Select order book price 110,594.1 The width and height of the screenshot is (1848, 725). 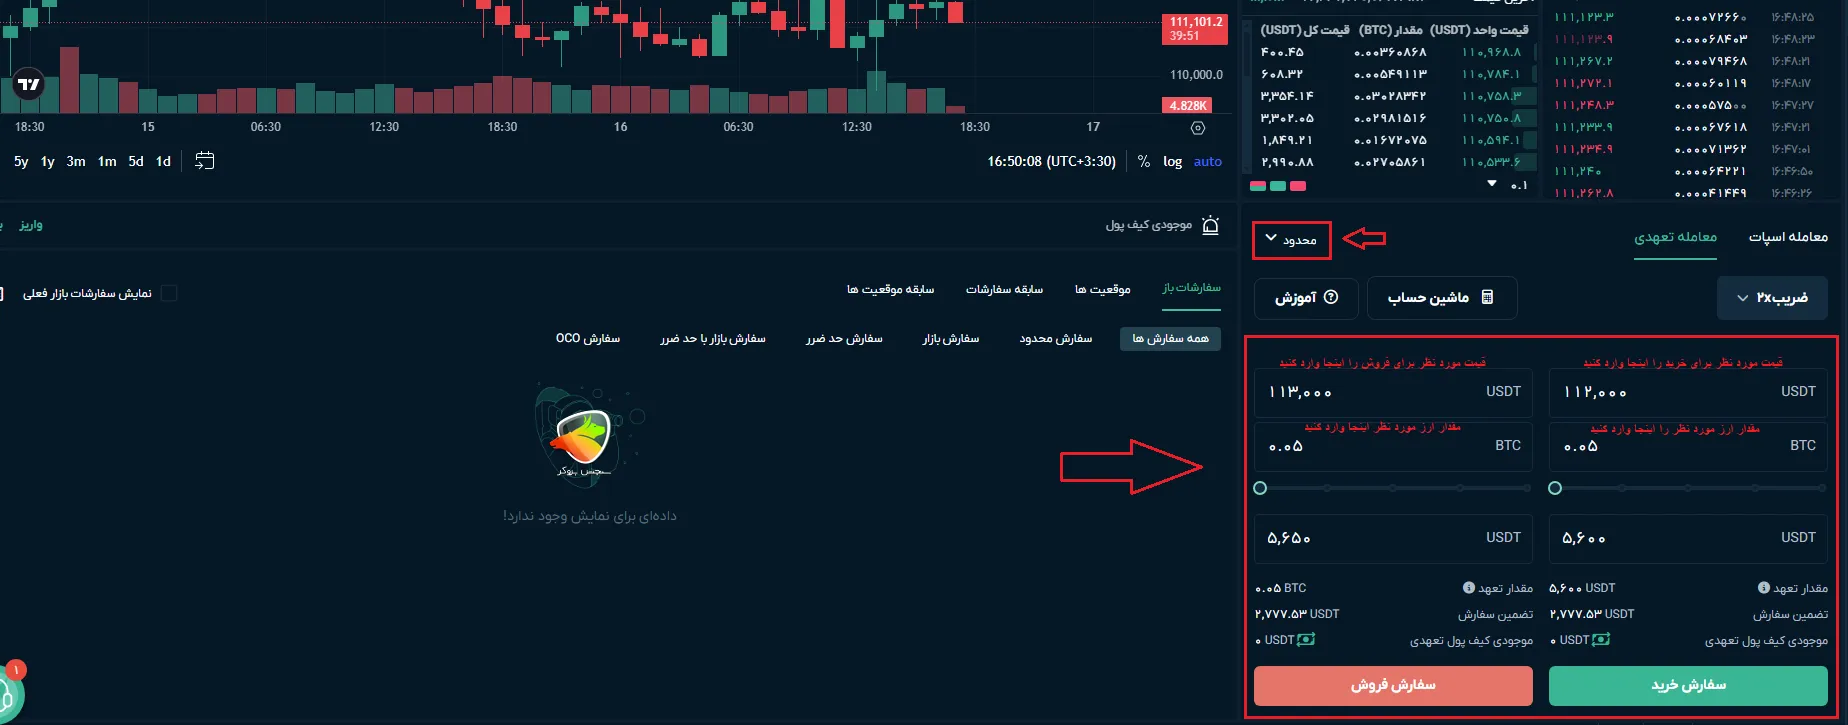coord(1491,140)
